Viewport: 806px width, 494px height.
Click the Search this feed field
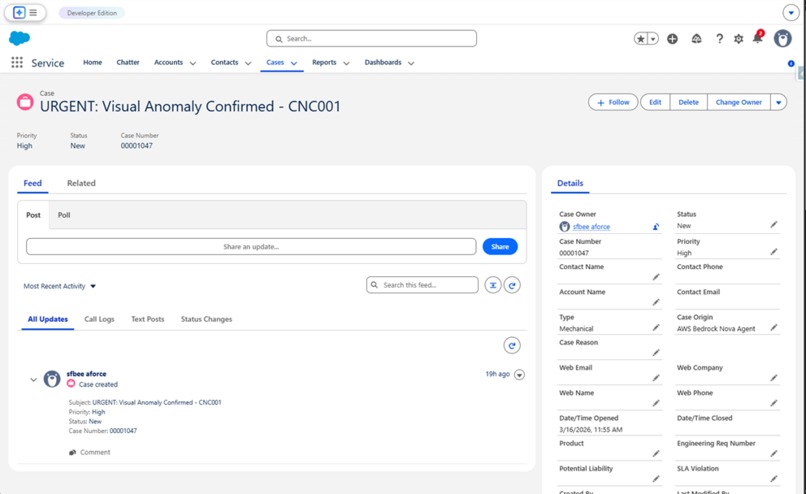click(422, 285)
